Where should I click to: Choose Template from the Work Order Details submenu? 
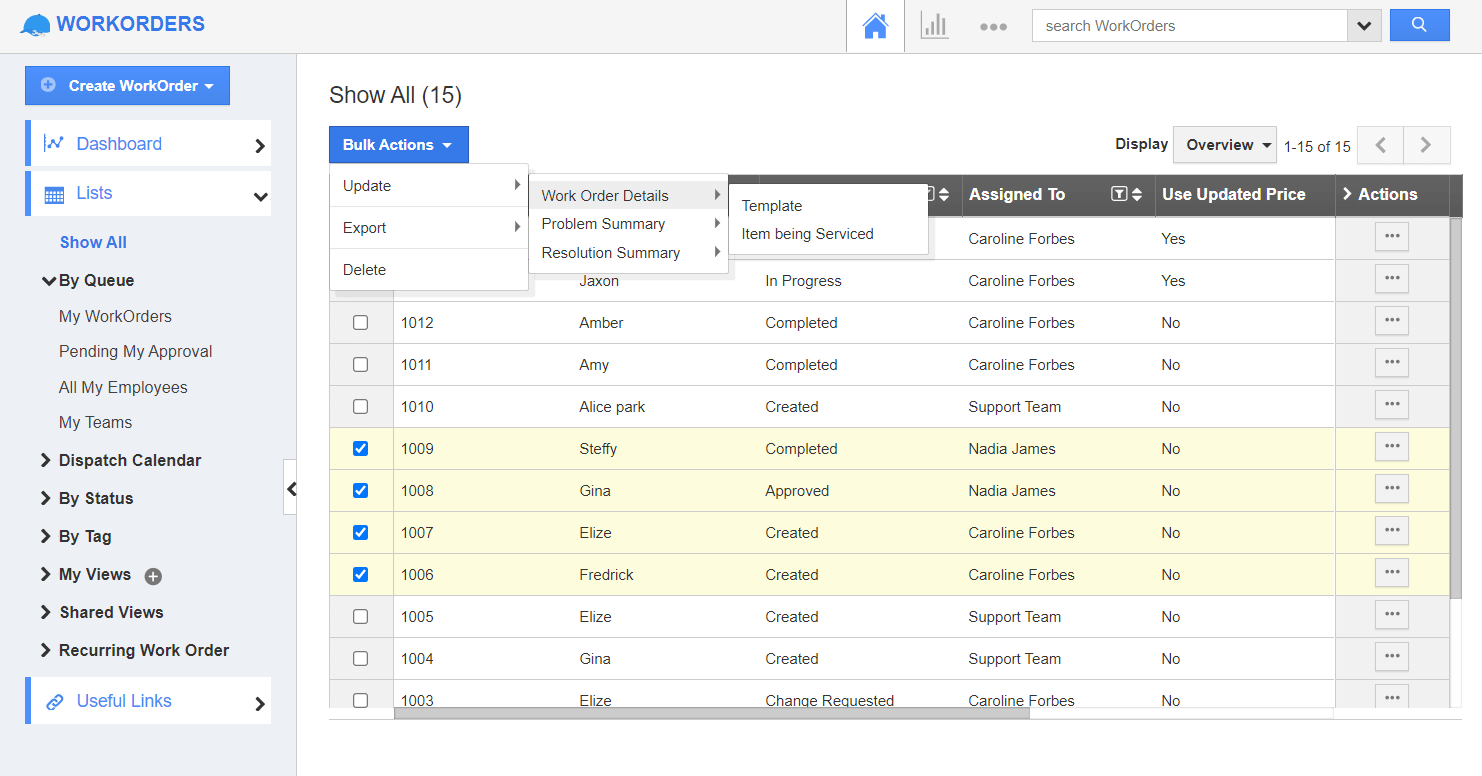coord(771,205)
